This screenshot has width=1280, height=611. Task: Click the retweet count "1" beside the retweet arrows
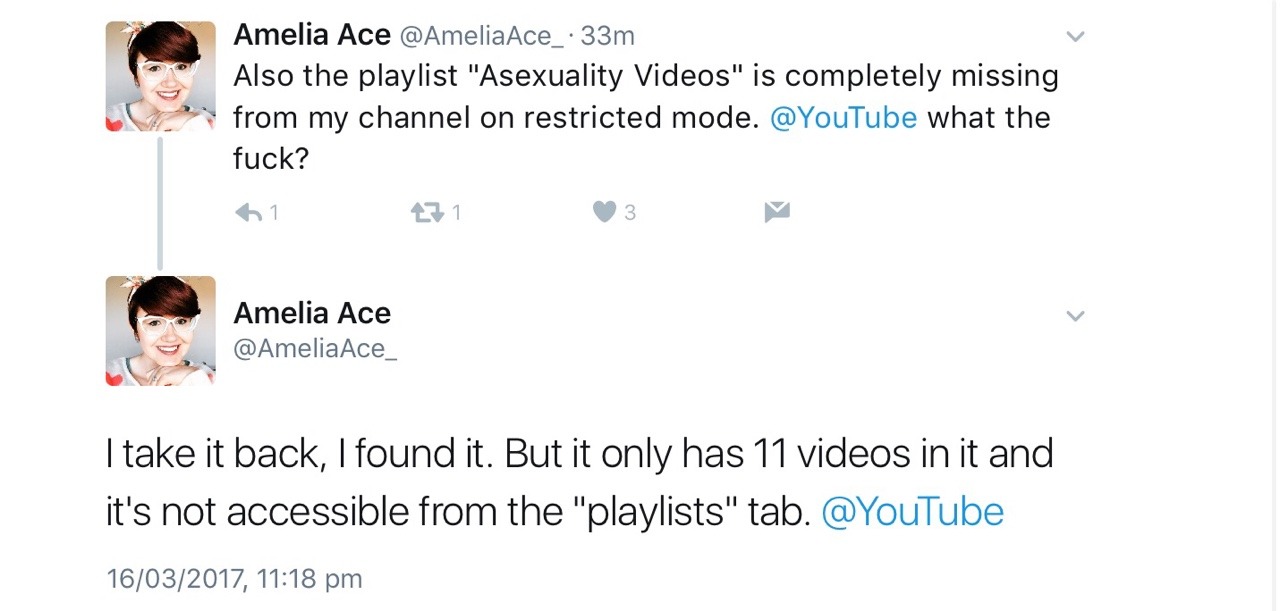(456, 213)
